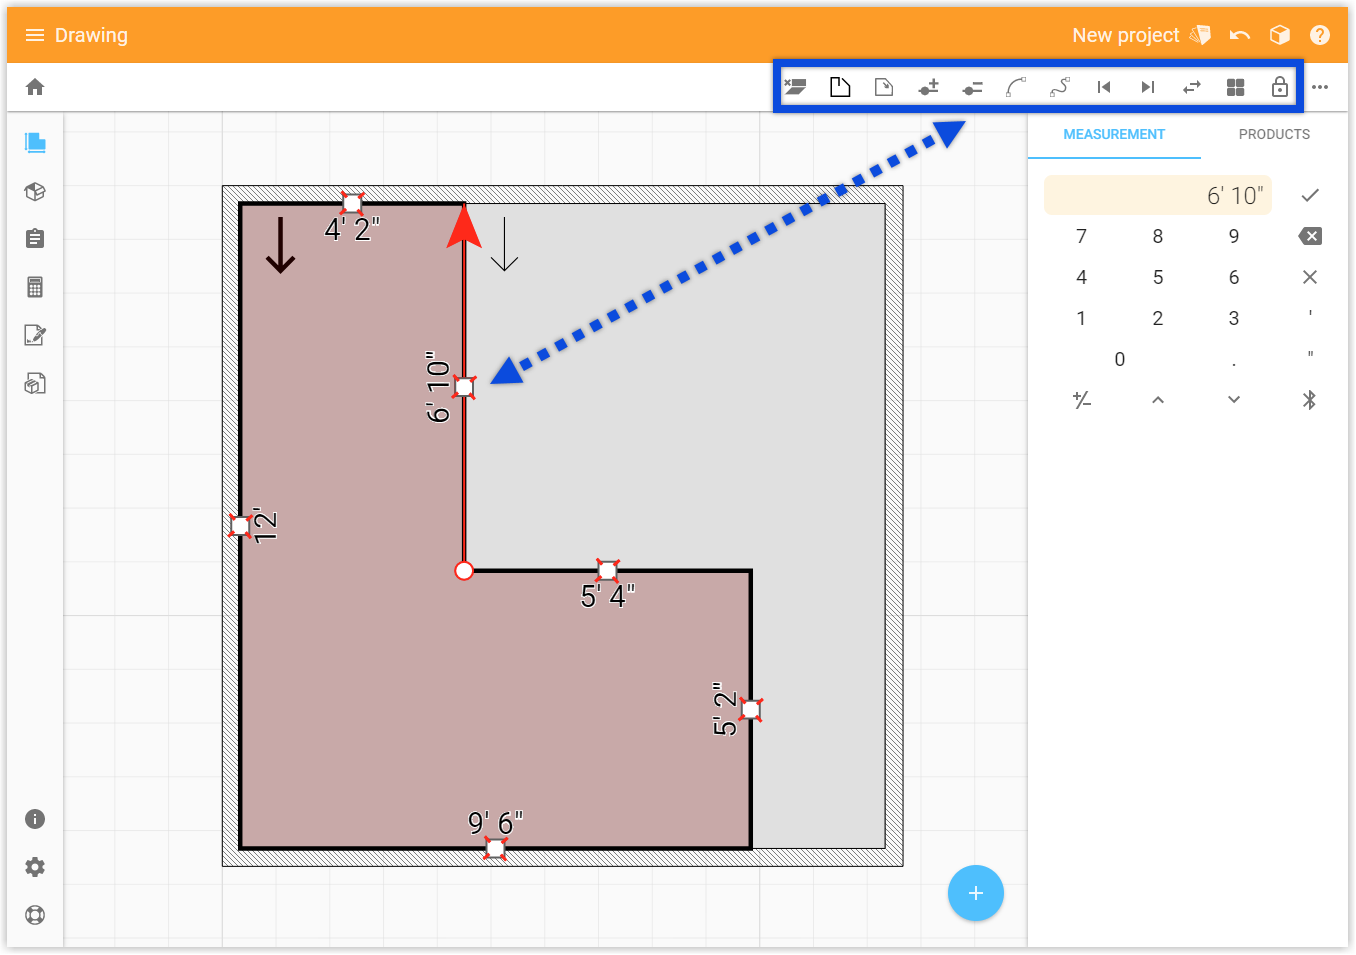The image size is (1356, 955).
Task: Switch to the MEASUREMENT tab
Action: tap(1114, 134)
